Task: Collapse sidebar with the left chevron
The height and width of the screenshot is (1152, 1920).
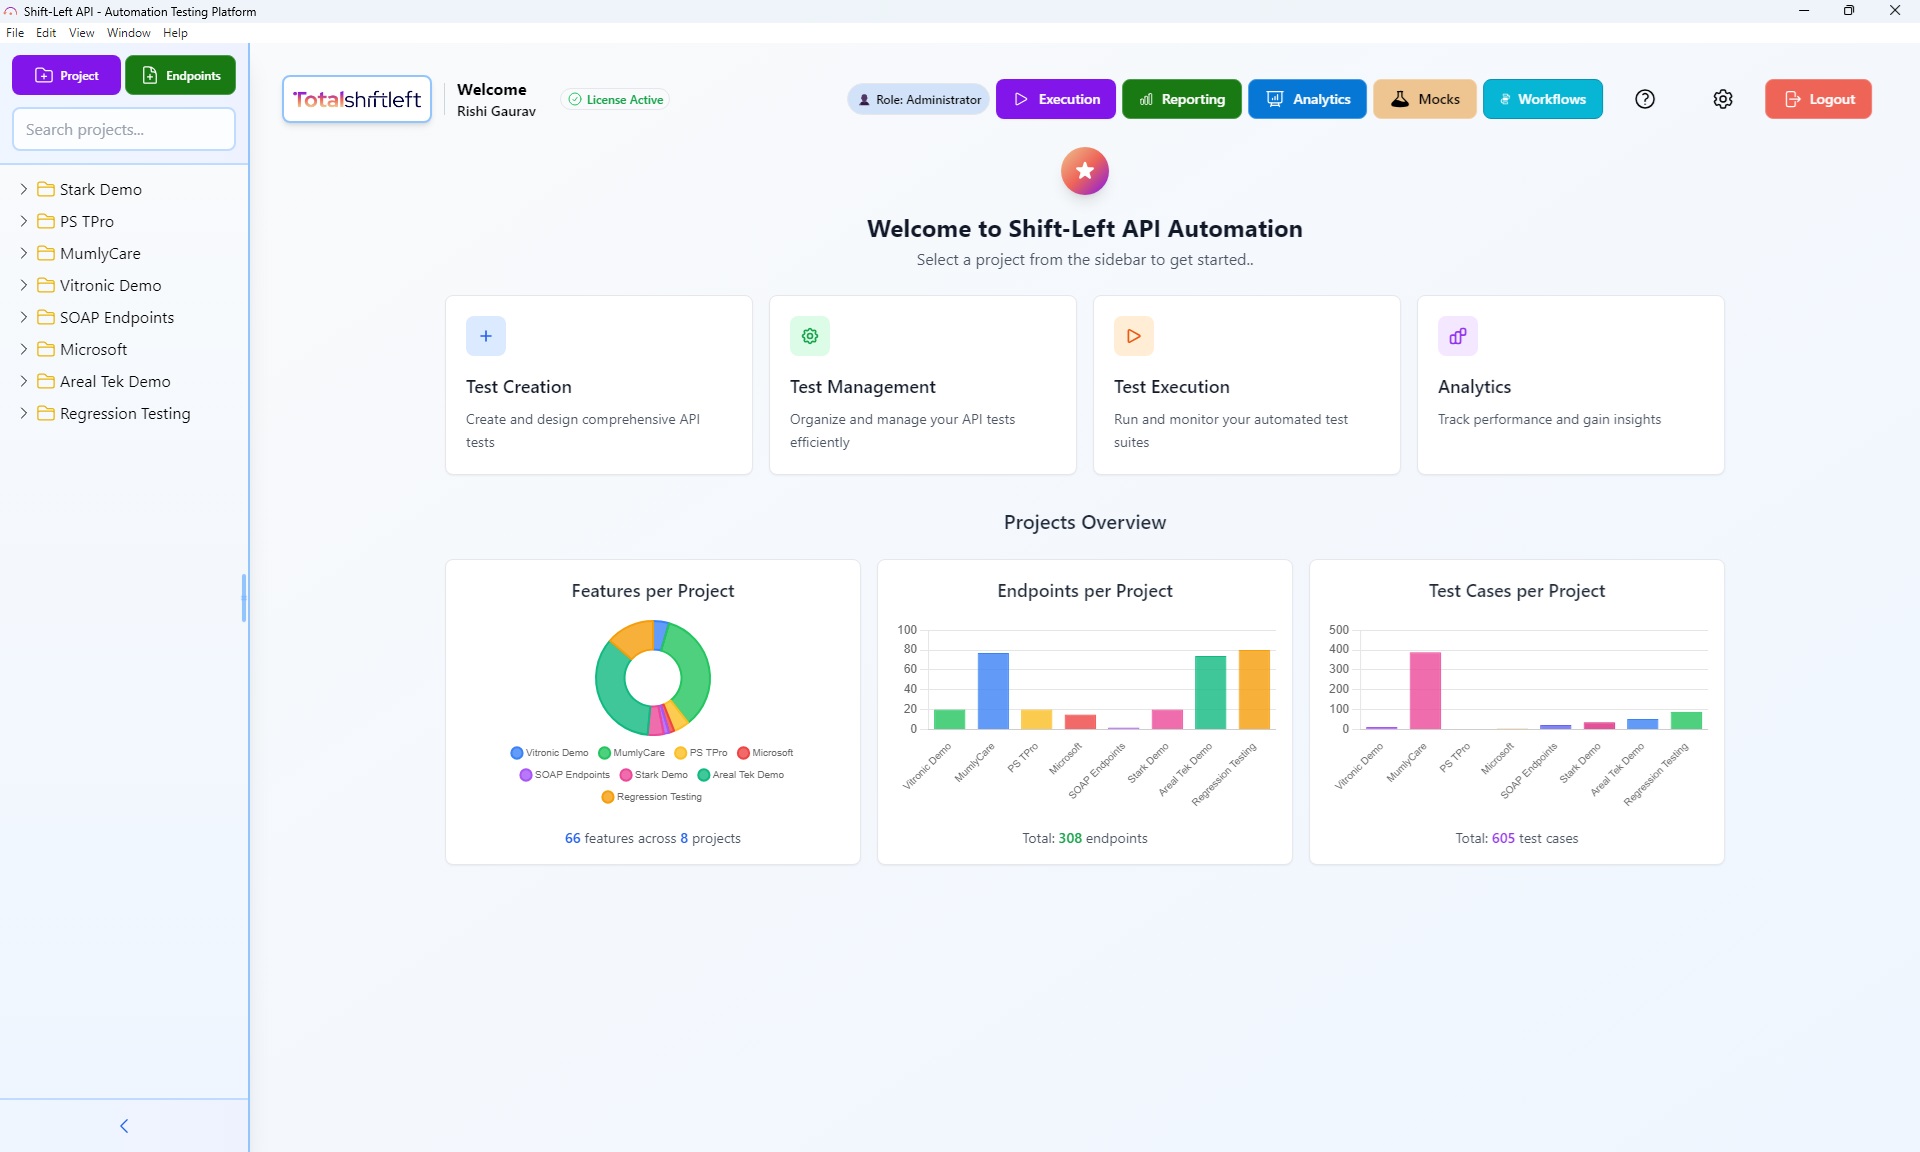Action: [124, 1126]
